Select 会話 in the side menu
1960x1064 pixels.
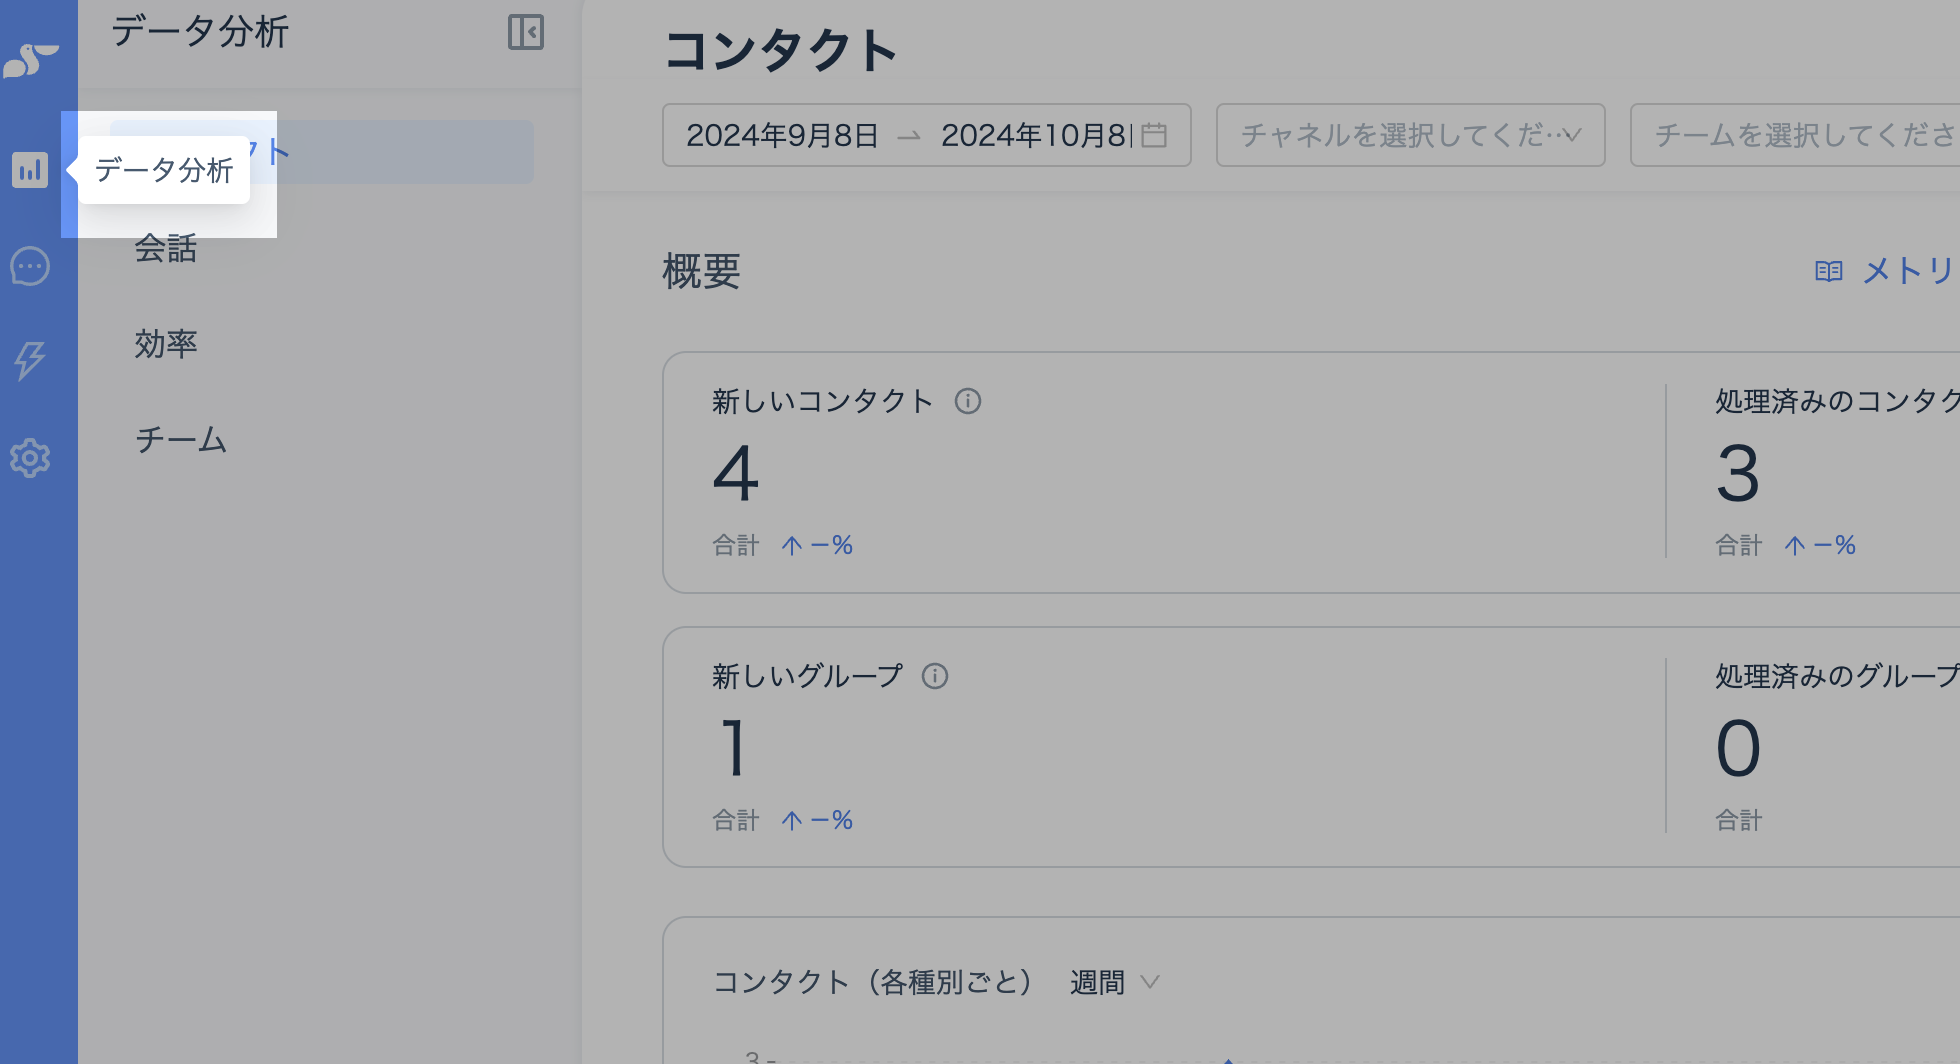pos(166,248)
